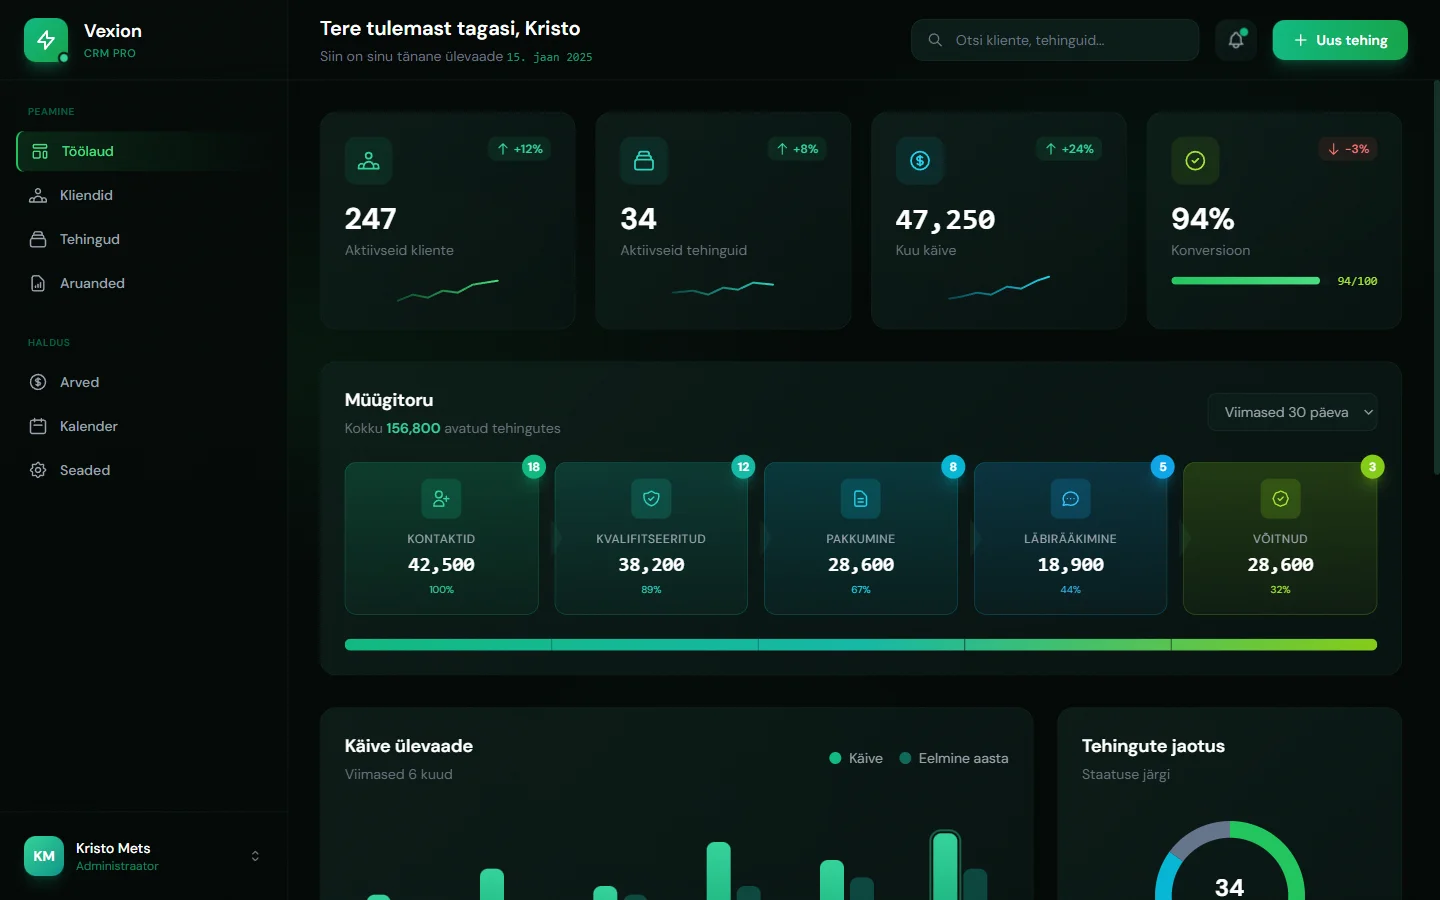Click the Kuu käive dollar icon

pos(920,161)
